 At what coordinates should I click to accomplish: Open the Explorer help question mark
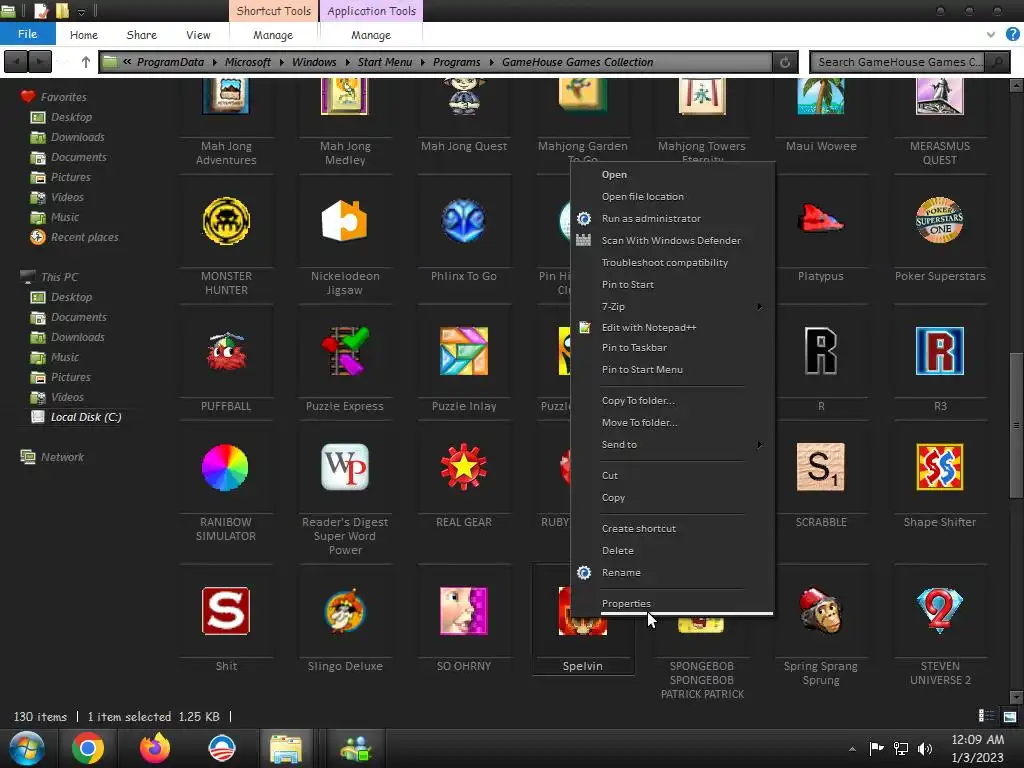[1012, 35]
